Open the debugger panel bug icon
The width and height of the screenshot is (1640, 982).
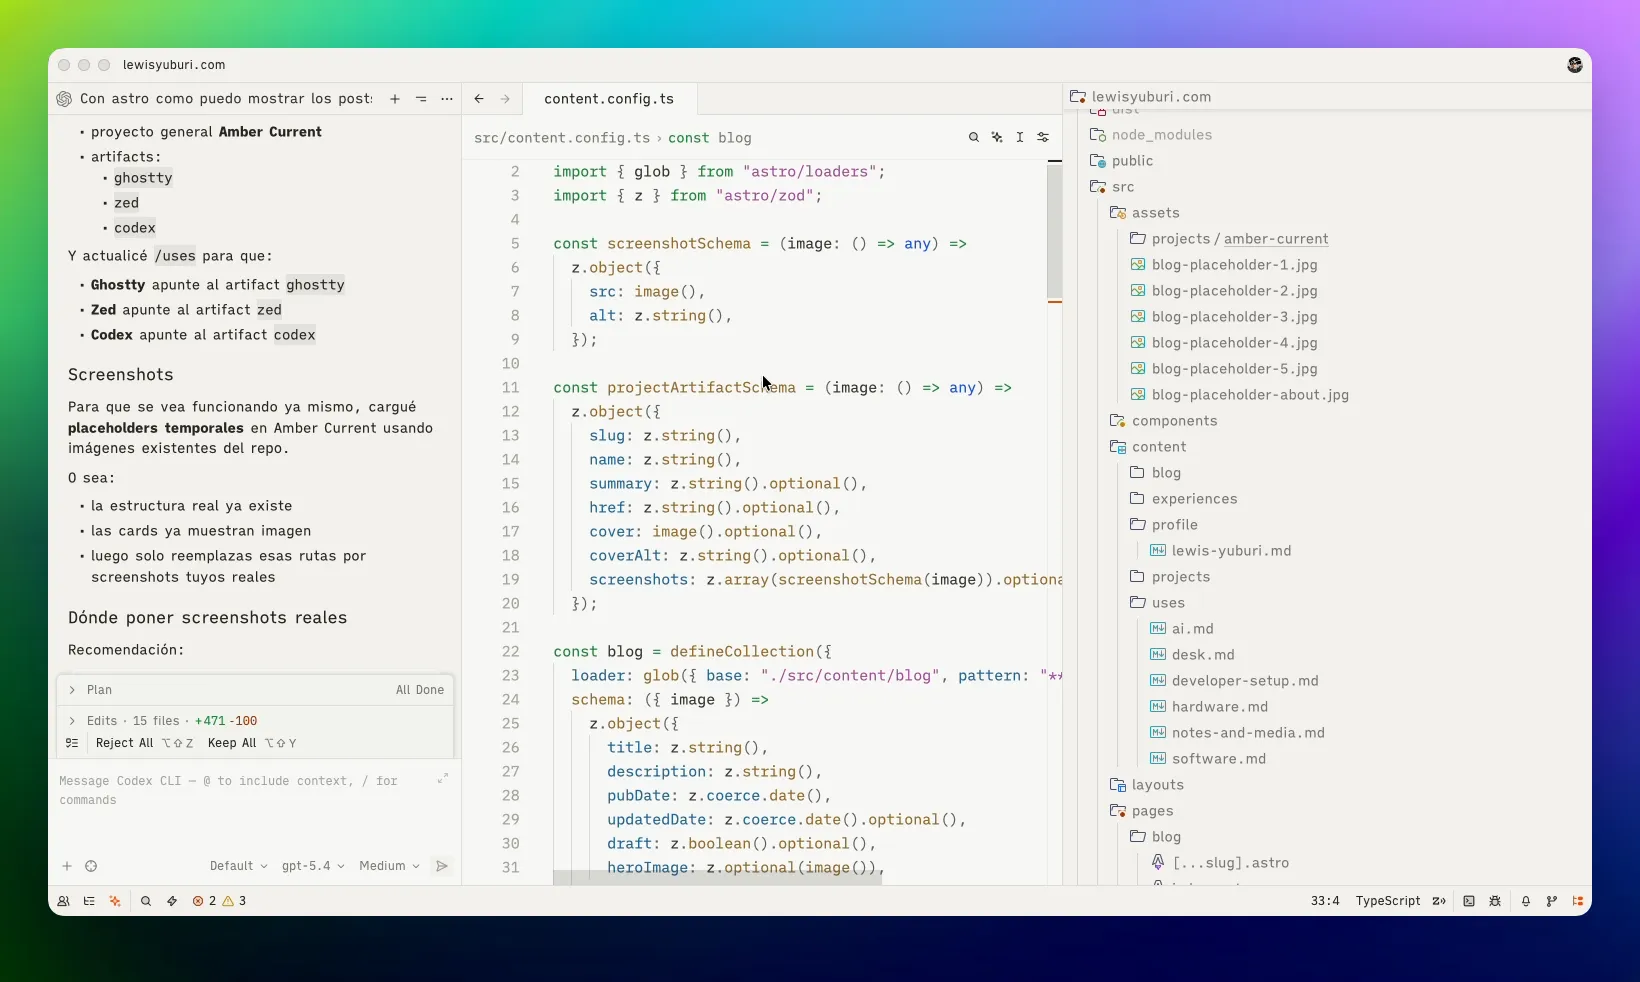[x=1495, y=901]
